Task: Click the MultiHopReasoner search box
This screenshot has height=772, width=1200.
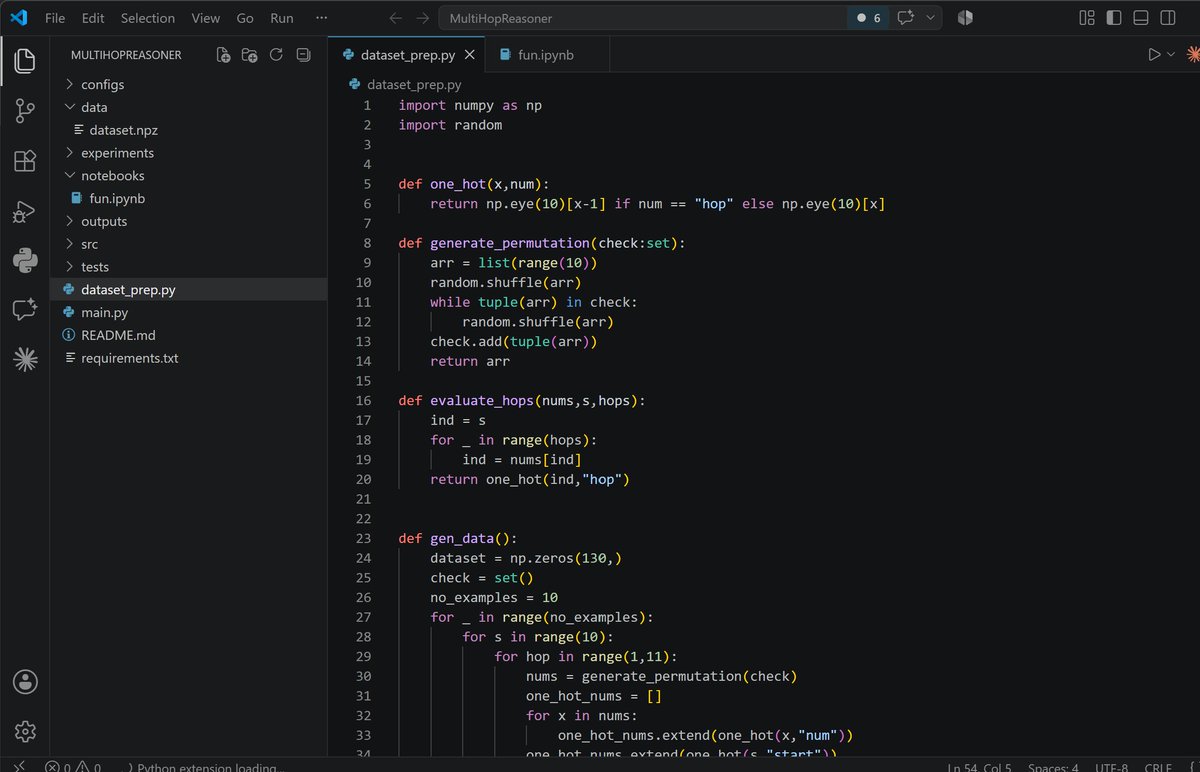Action: tap(645, 18)
